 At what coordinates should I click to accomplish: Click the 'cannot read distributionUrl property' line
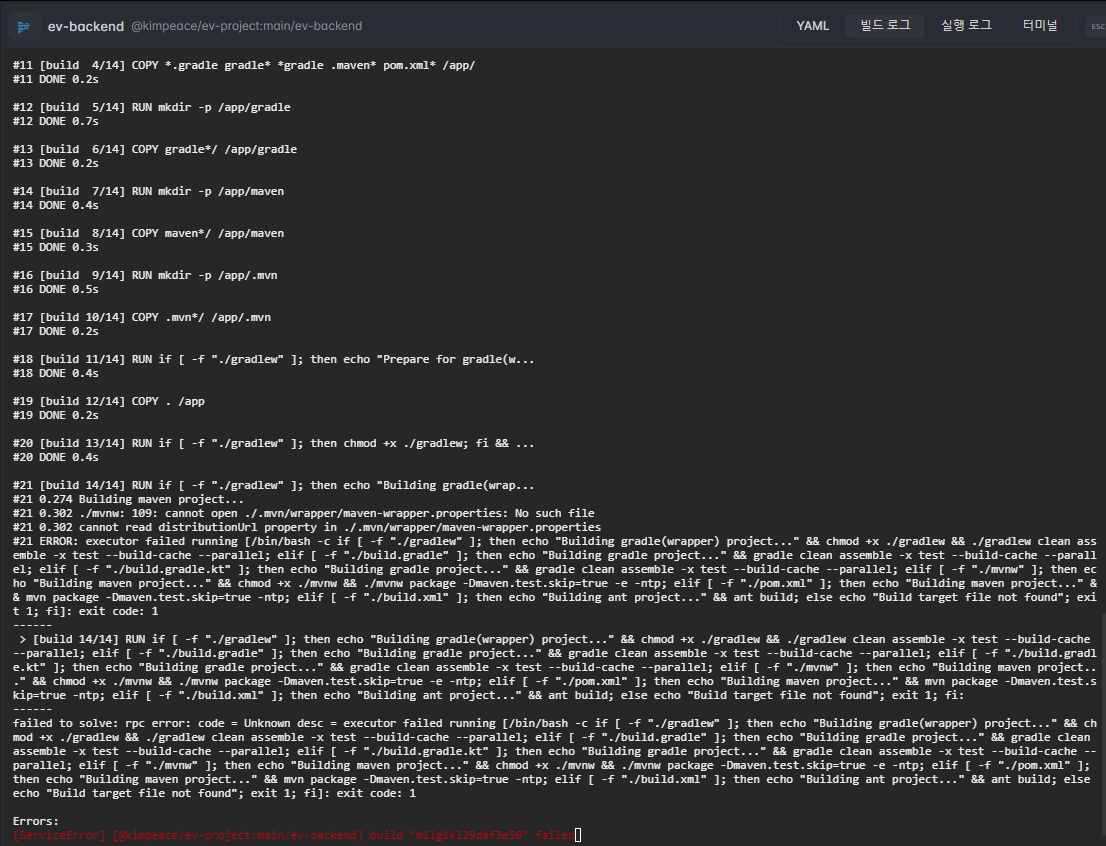tap(306, 526)
